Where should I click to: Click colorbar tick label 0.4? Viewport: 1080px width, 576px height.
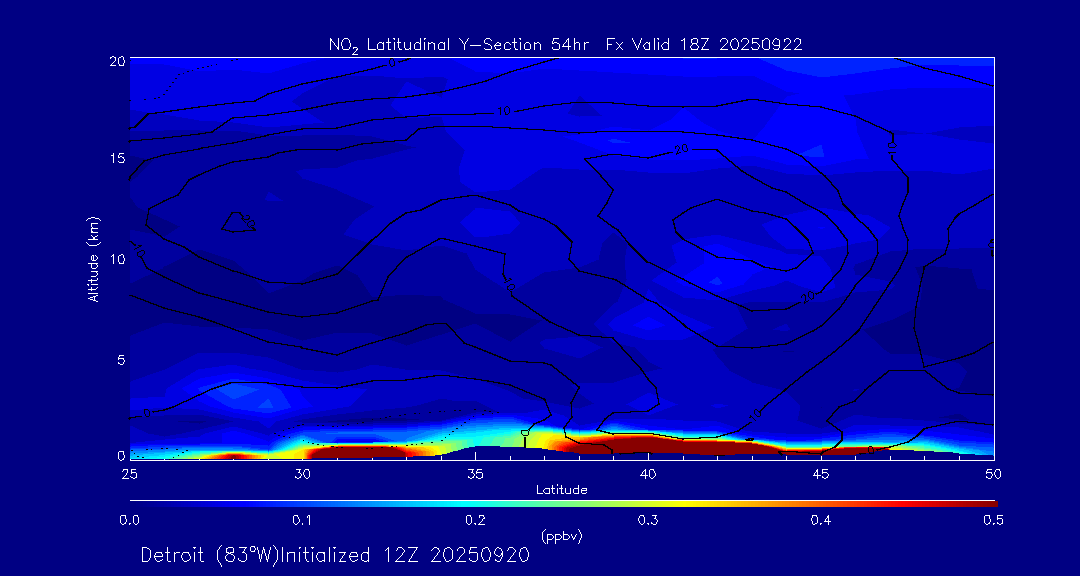click(x=821, y=521)
